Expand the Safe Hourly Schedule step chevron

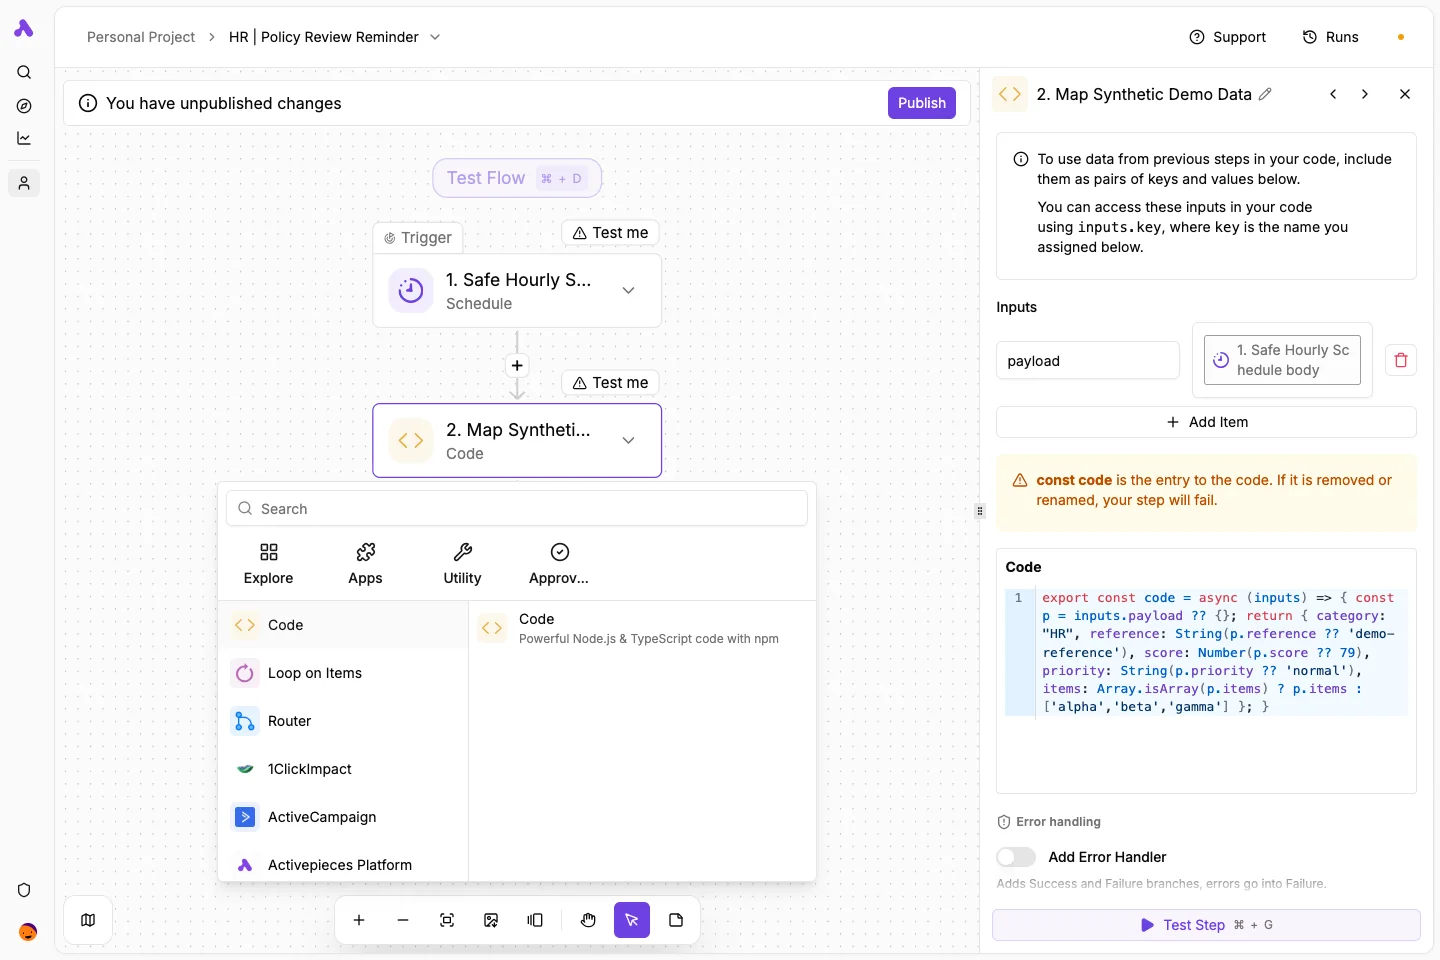pyautogui.click(x=628, y=290)
